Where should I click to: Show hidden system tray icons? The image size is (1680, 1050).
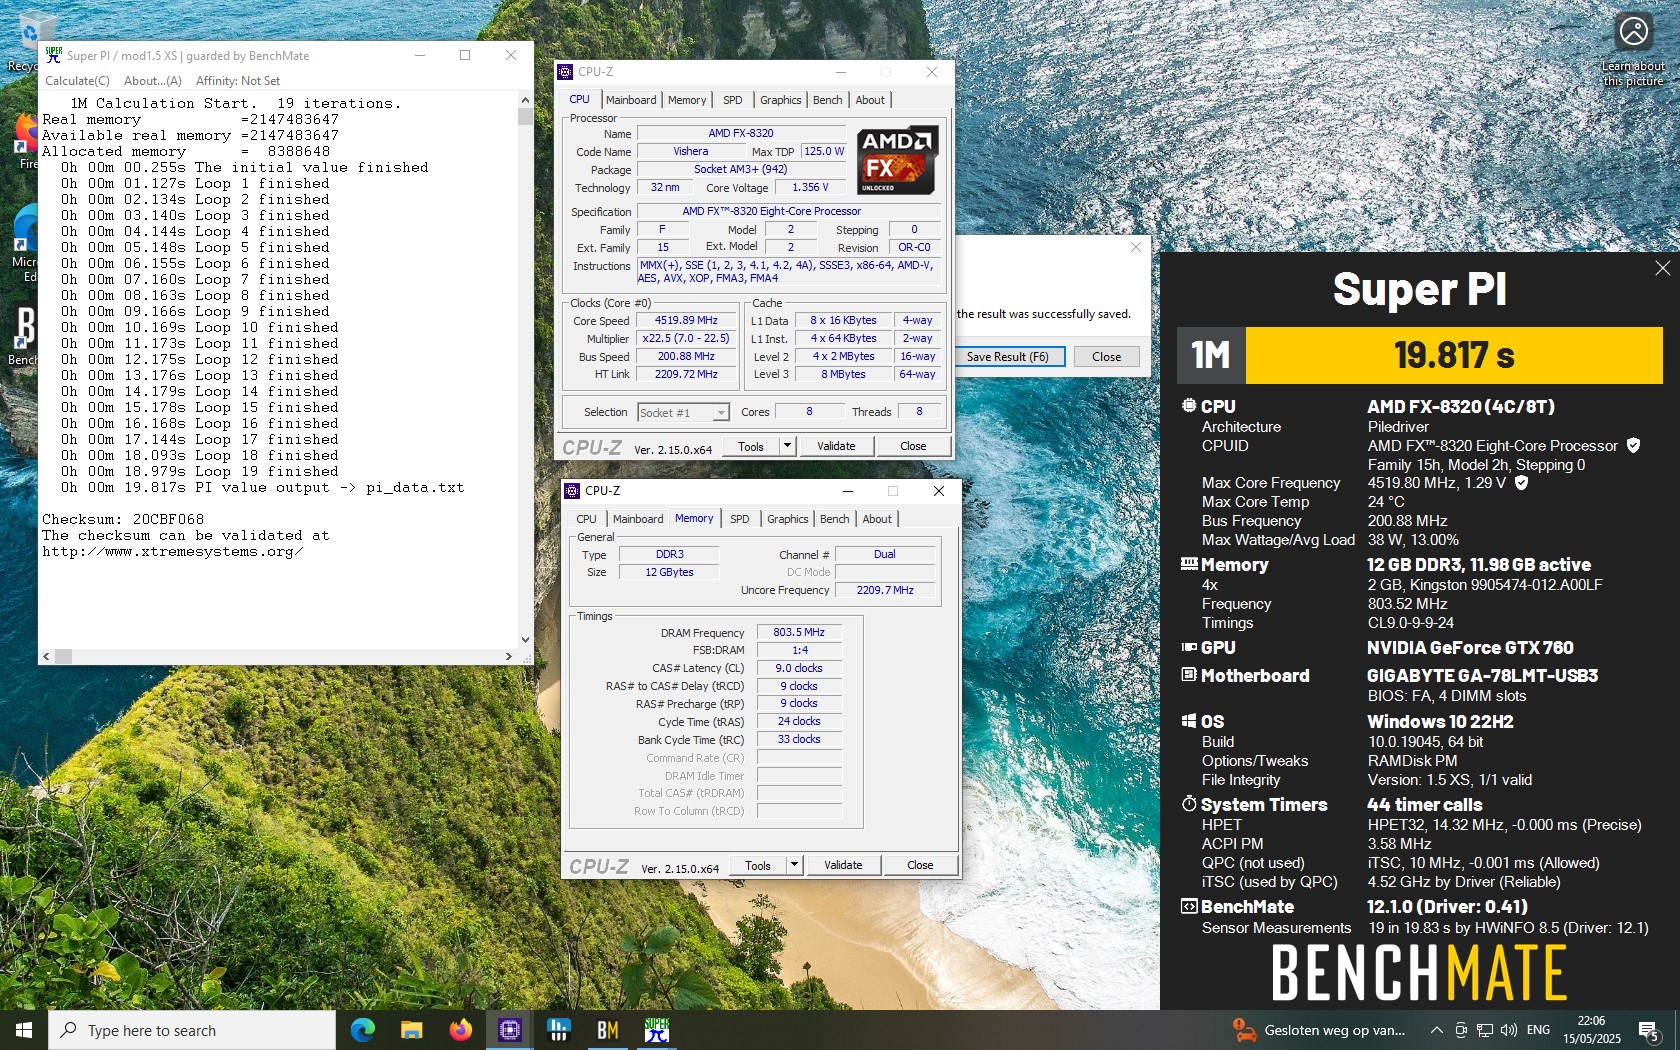[1436, 1029]
